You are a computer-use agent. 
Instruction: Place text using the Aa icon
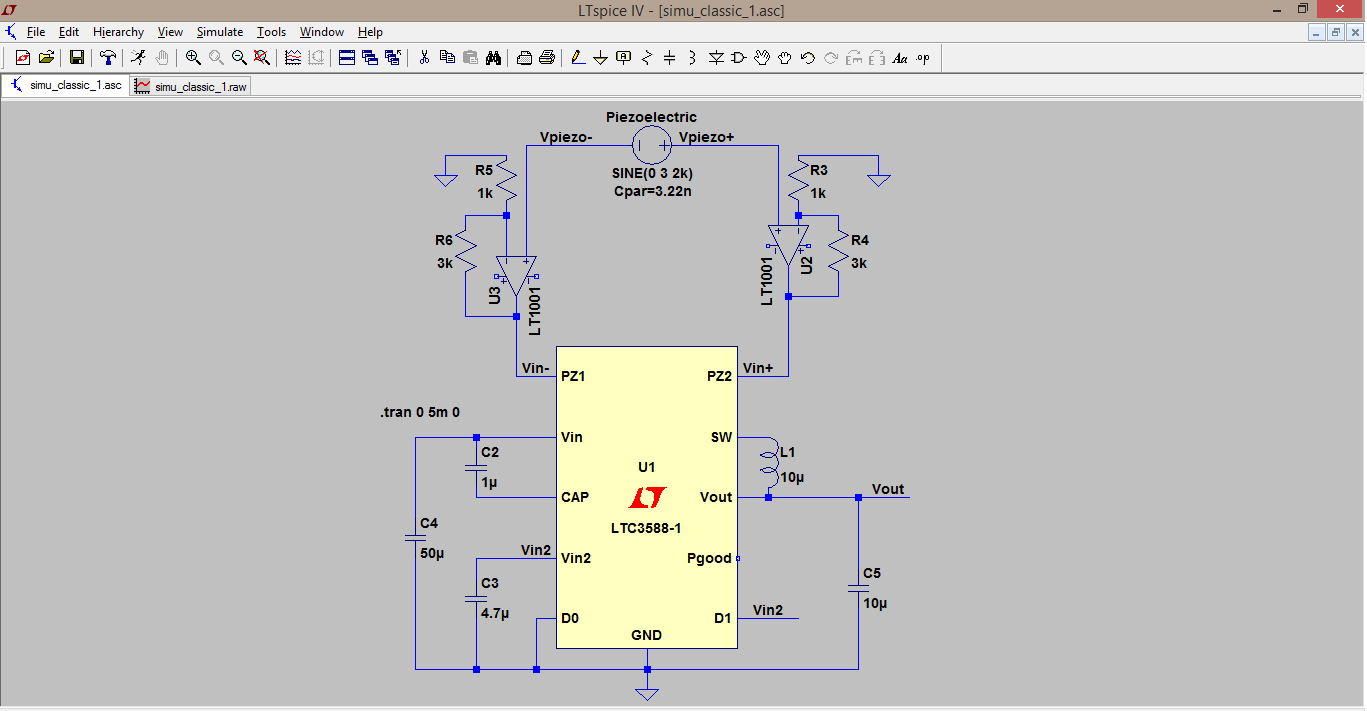[899, 57]
